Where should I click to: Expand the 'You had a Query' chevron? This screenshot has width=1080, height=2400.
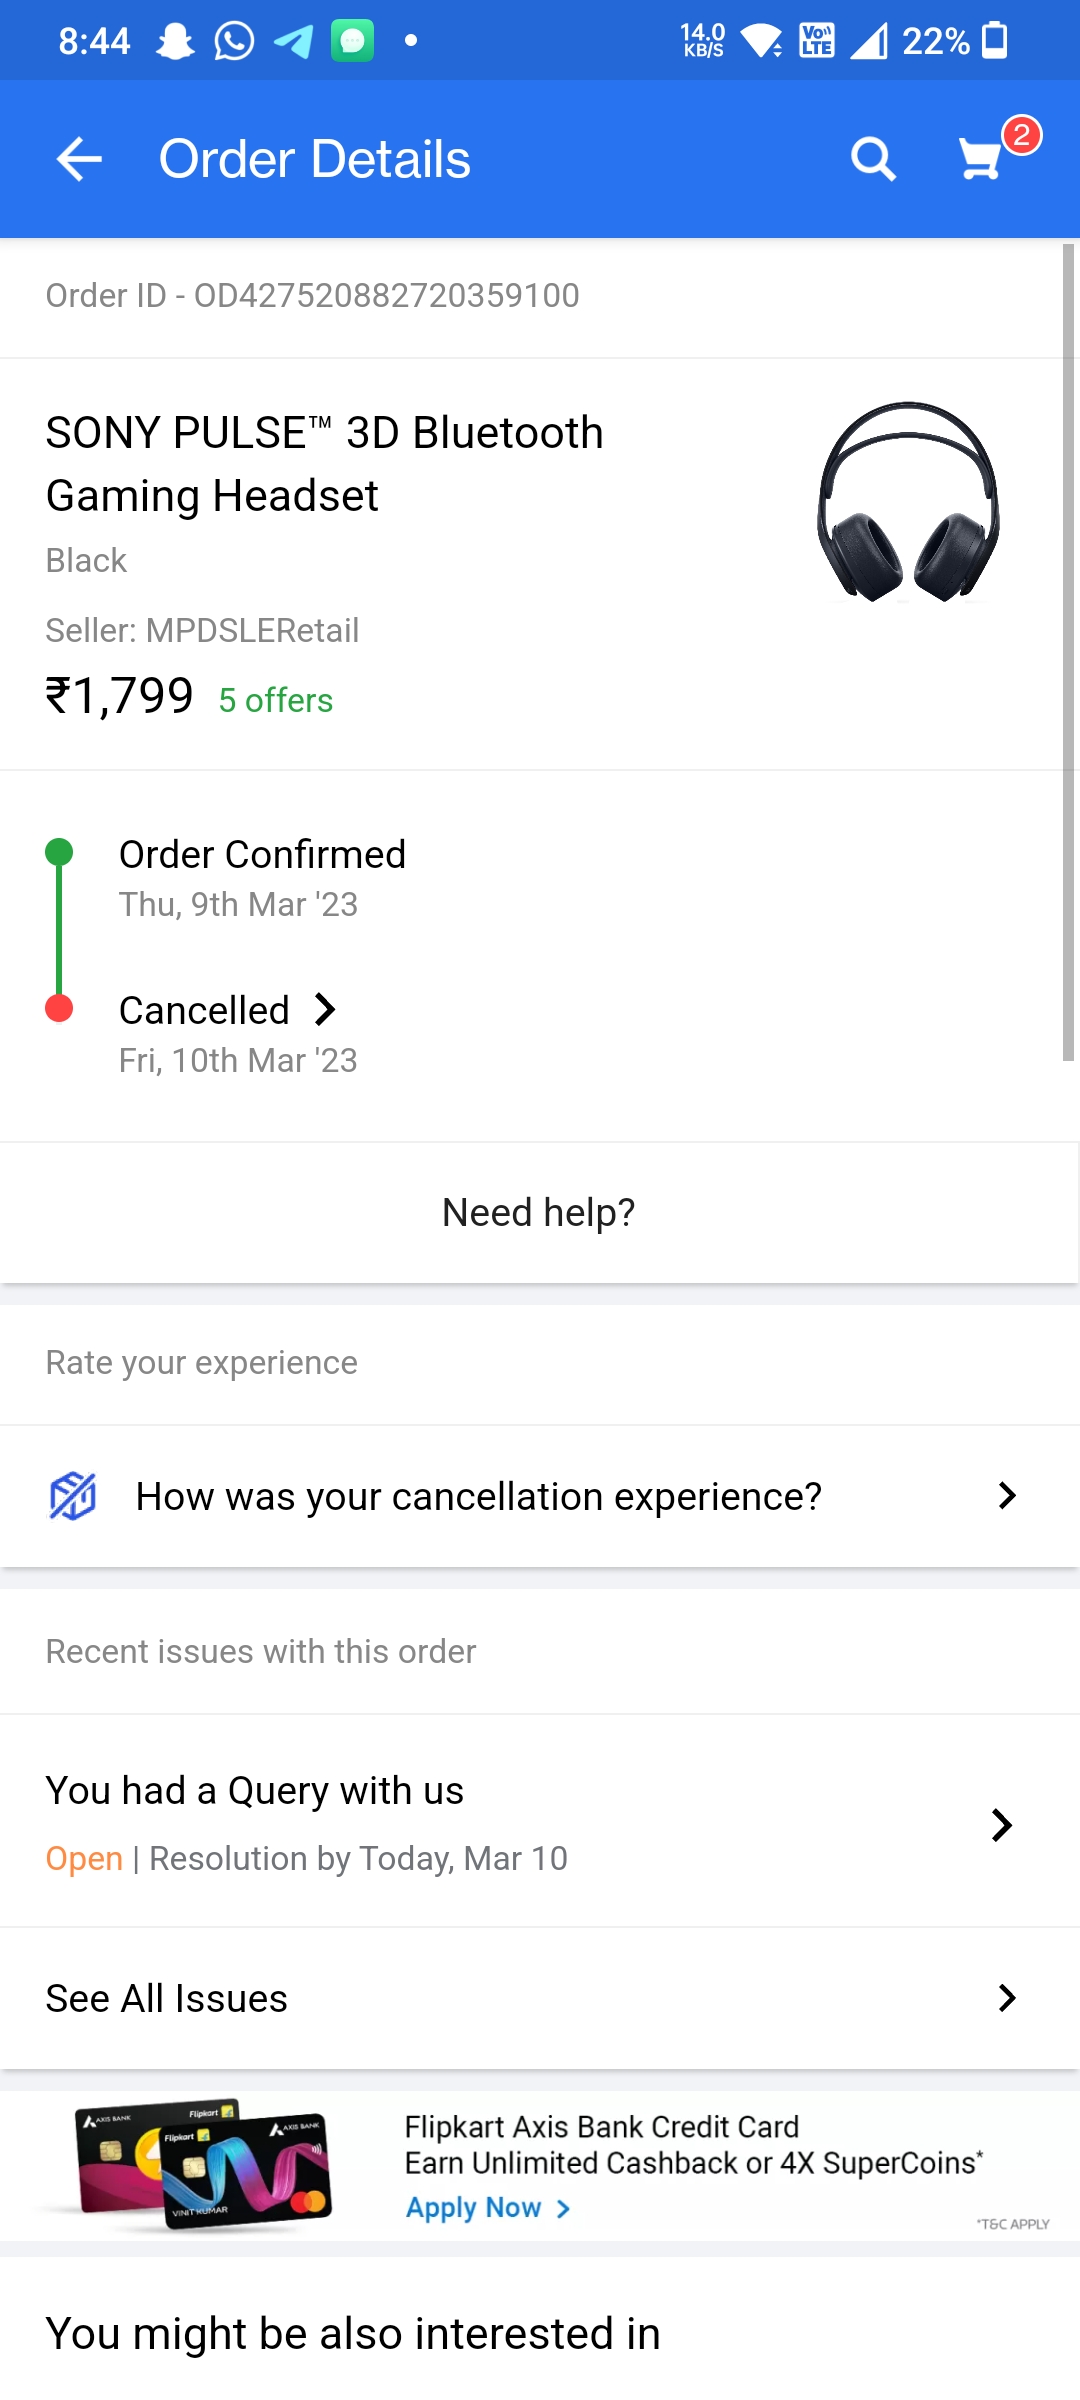1002,1825
